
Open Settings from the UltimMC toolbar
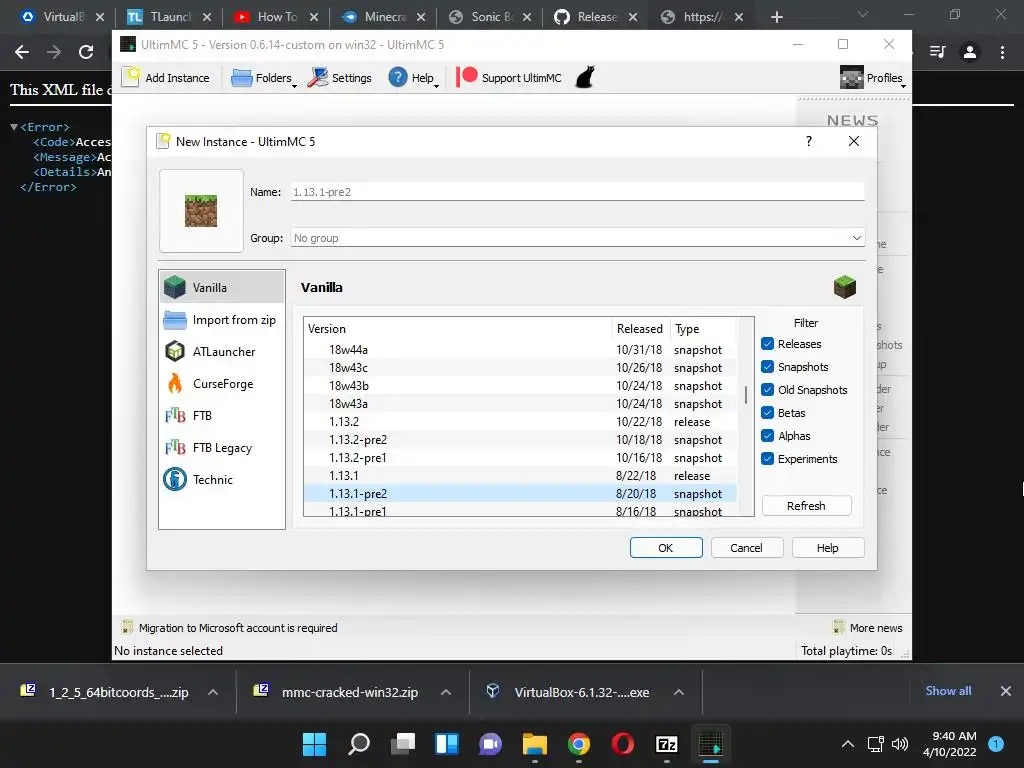pyautogui.click(x=340, y=78)
